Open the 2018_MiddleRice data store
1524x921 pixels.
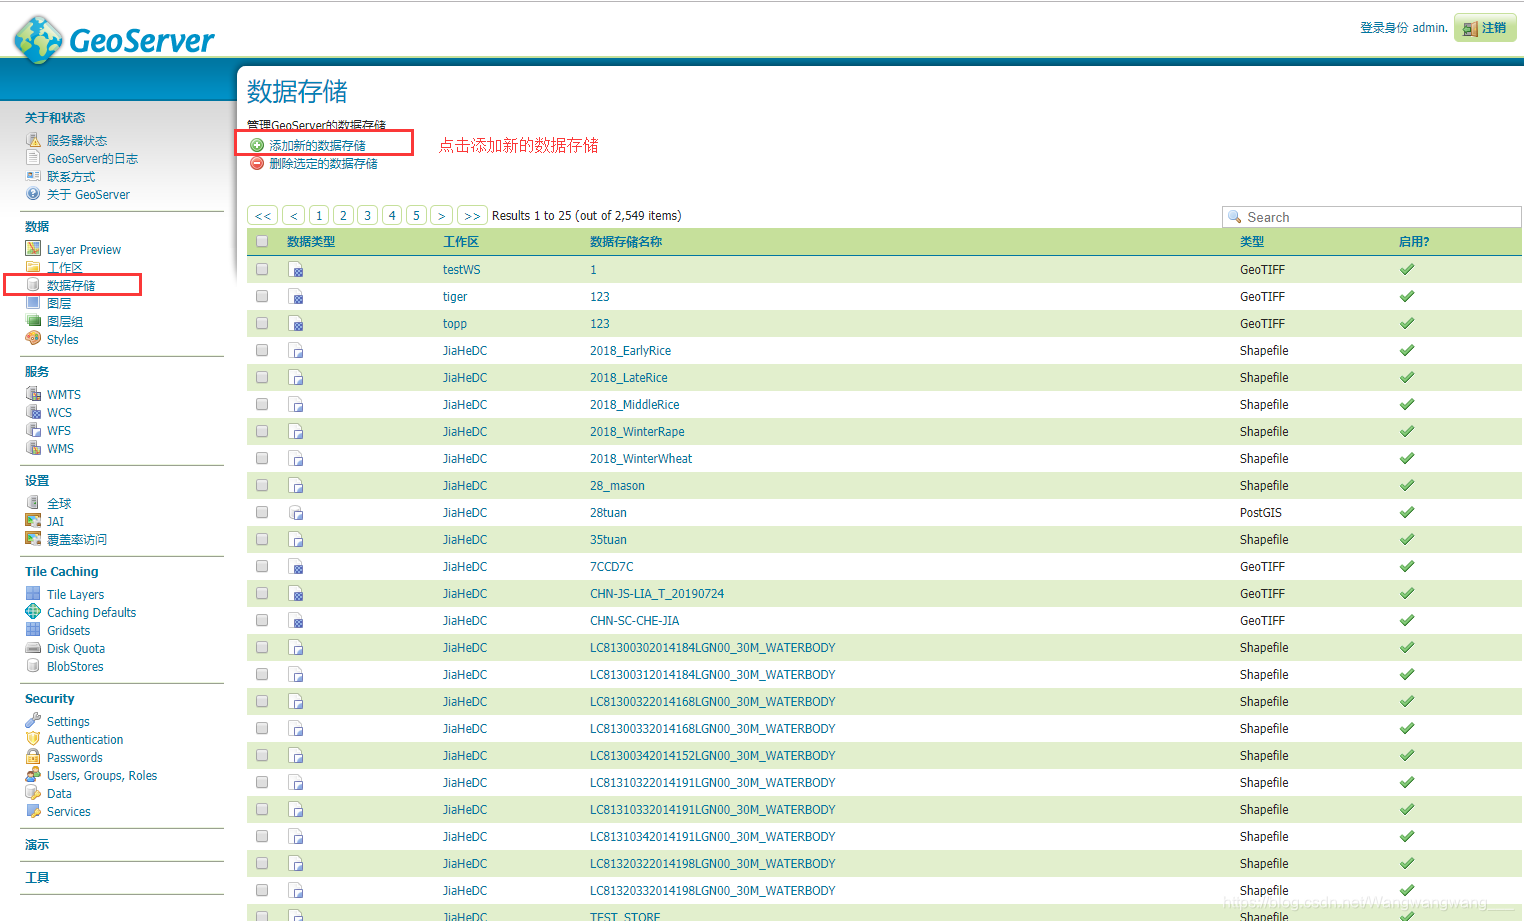point(635,405)
